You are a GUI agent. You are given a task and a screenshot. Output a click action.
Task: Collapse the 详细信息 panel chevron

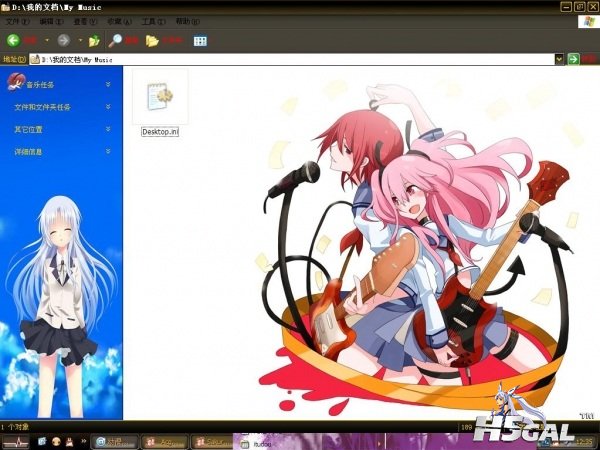(108, 152)
